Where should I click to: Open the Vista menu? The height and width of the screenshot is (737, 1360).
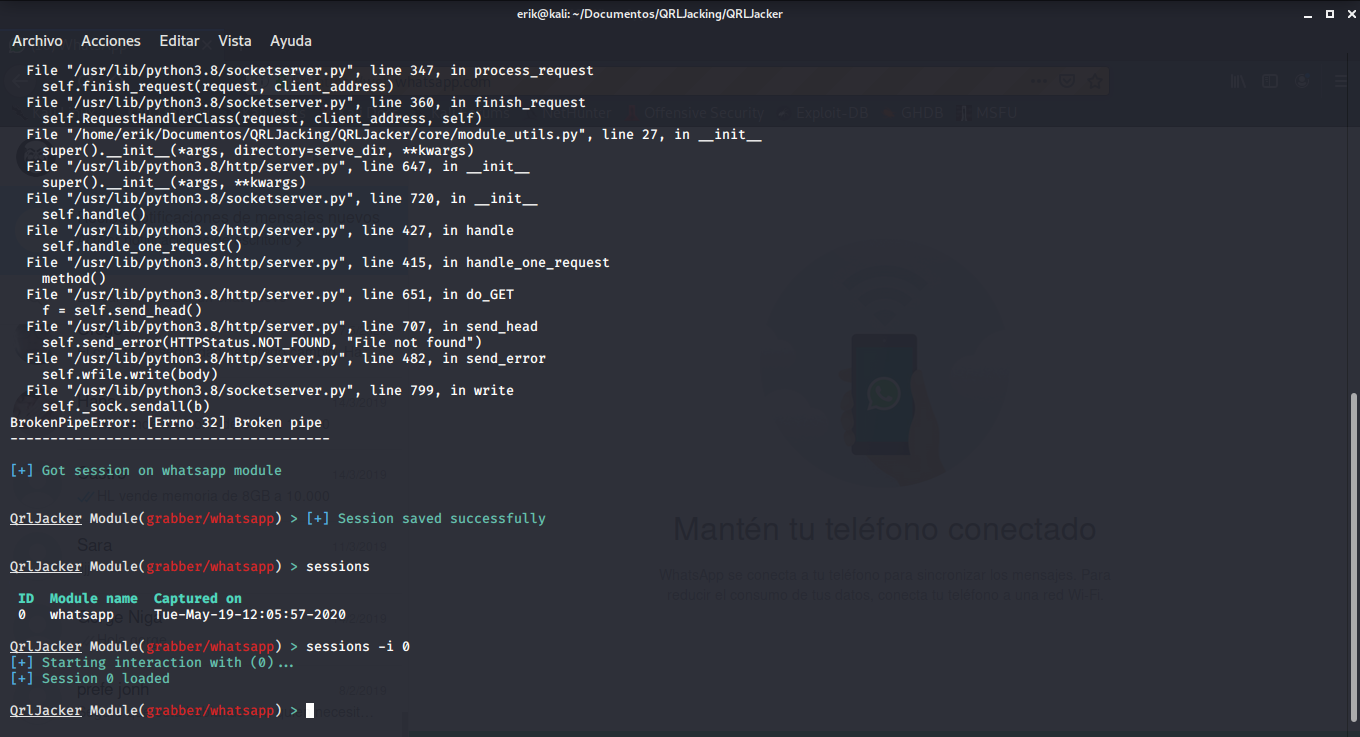[x=235, y=41]
